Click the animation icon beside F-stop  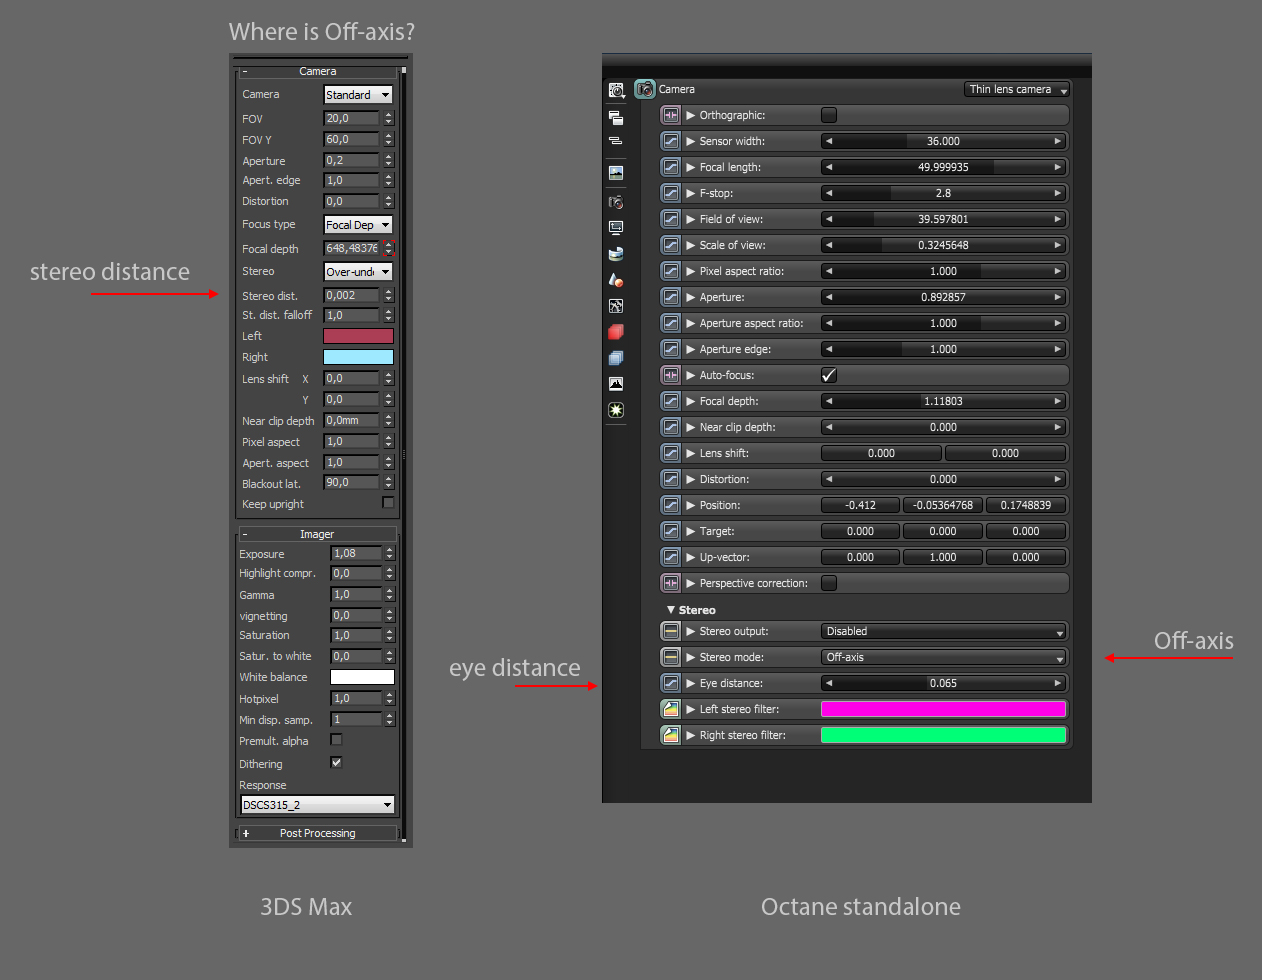(x=671, y=193)
